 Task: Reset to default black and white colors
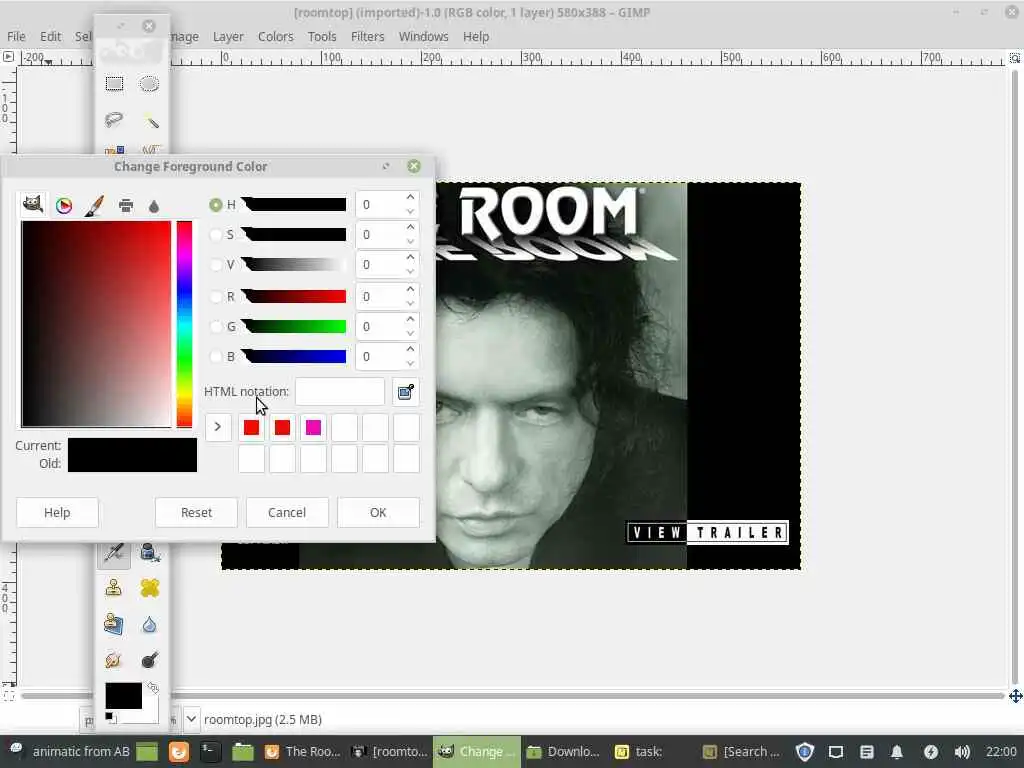pyautogui.click(x=110, y=718)
